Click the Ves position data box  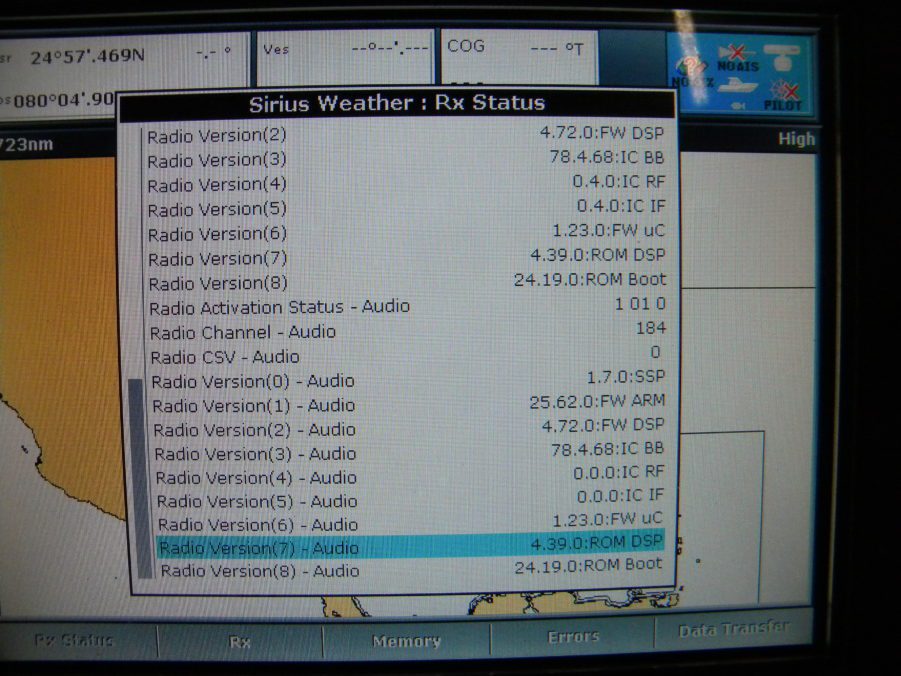click(x=345, y=57)
